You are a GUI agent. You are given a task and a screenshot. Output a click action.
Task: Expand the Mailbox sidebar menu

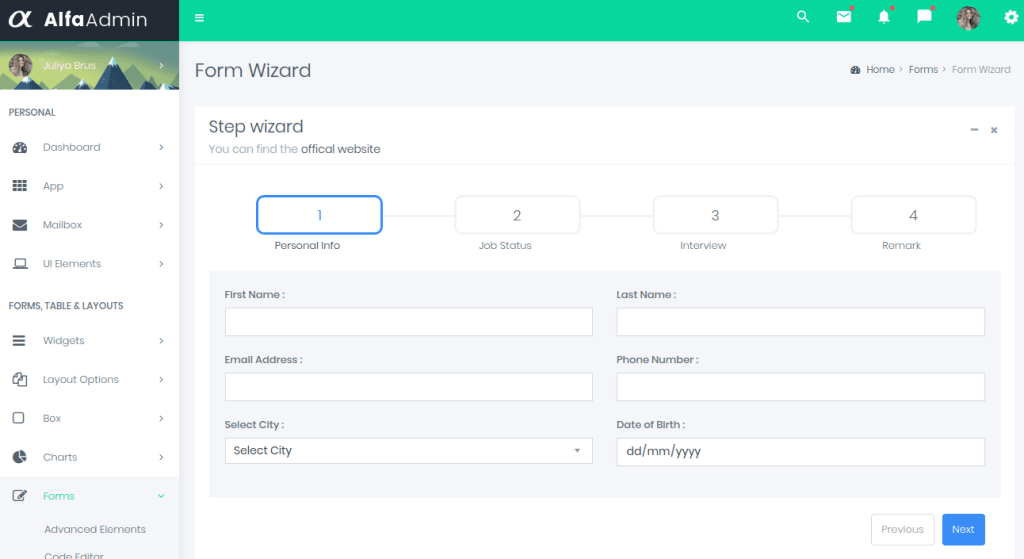89,225
